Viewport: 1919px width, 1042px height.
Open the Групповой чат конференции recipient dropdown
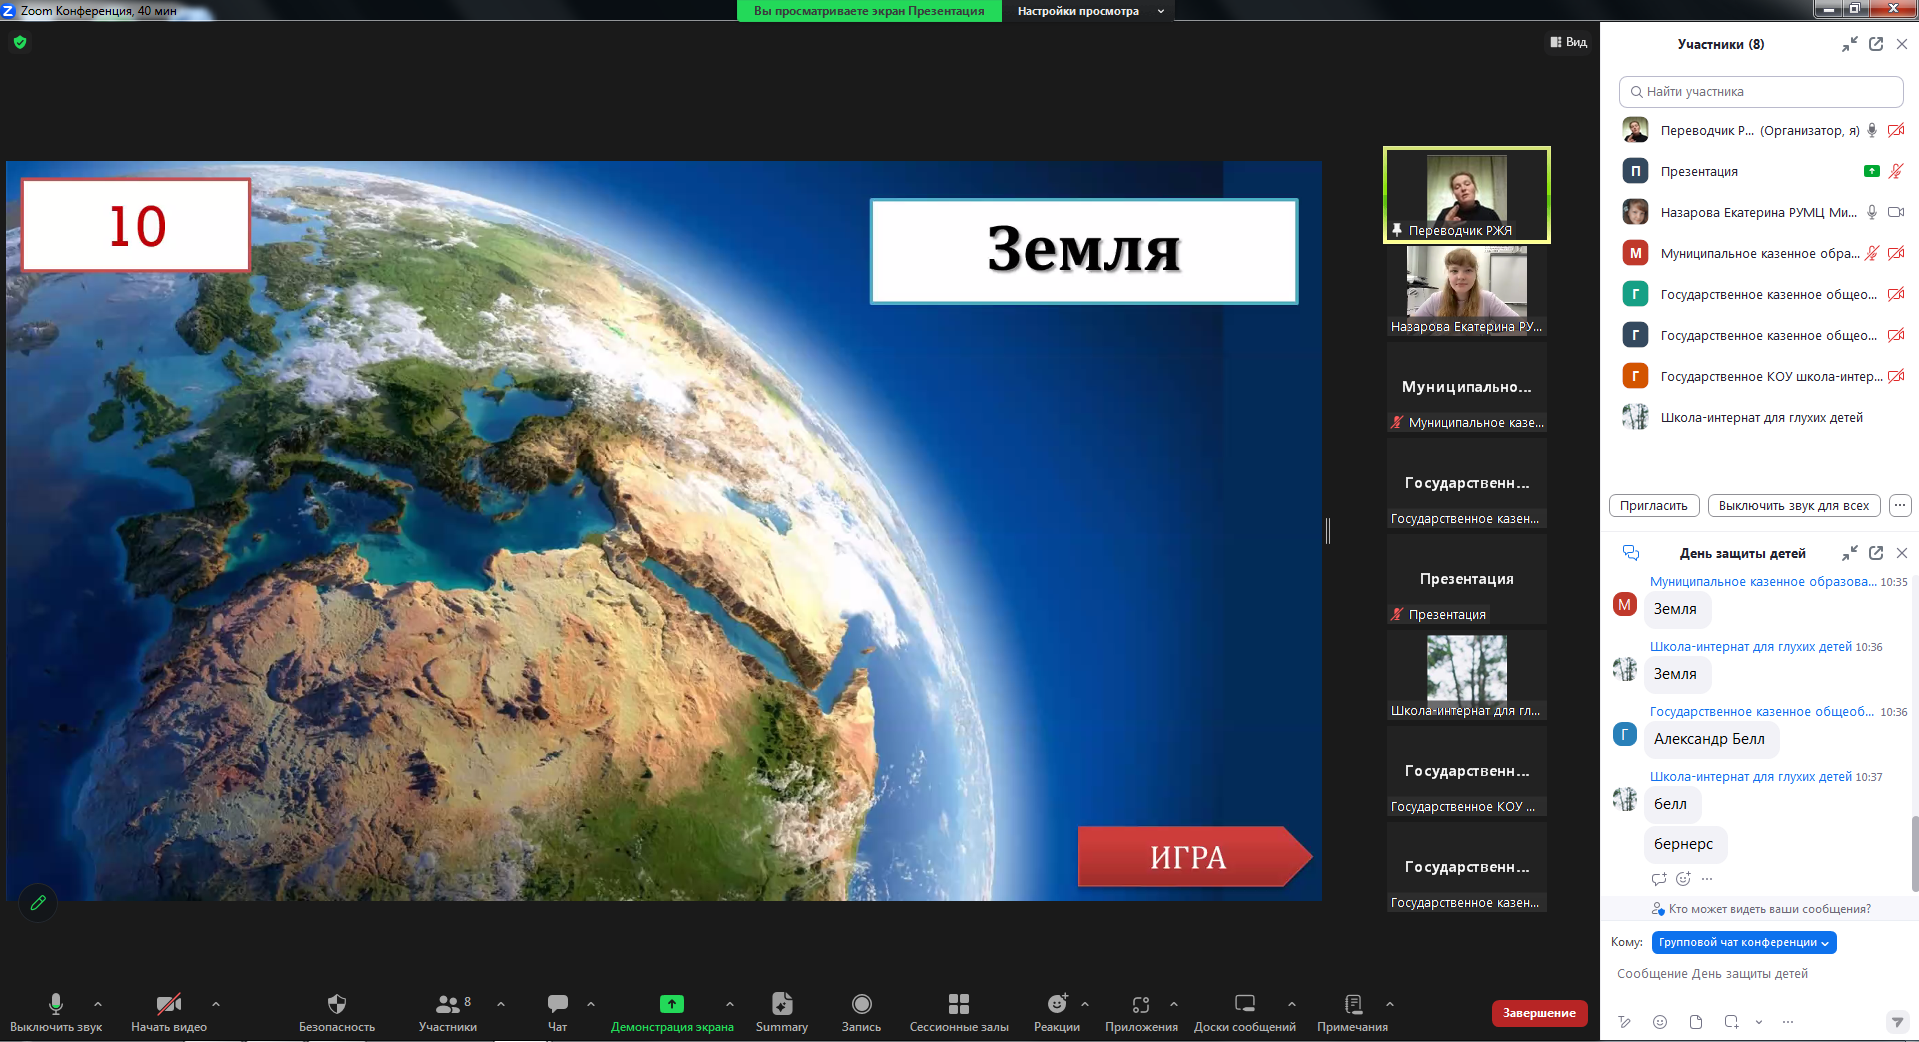pos(1743,942)
